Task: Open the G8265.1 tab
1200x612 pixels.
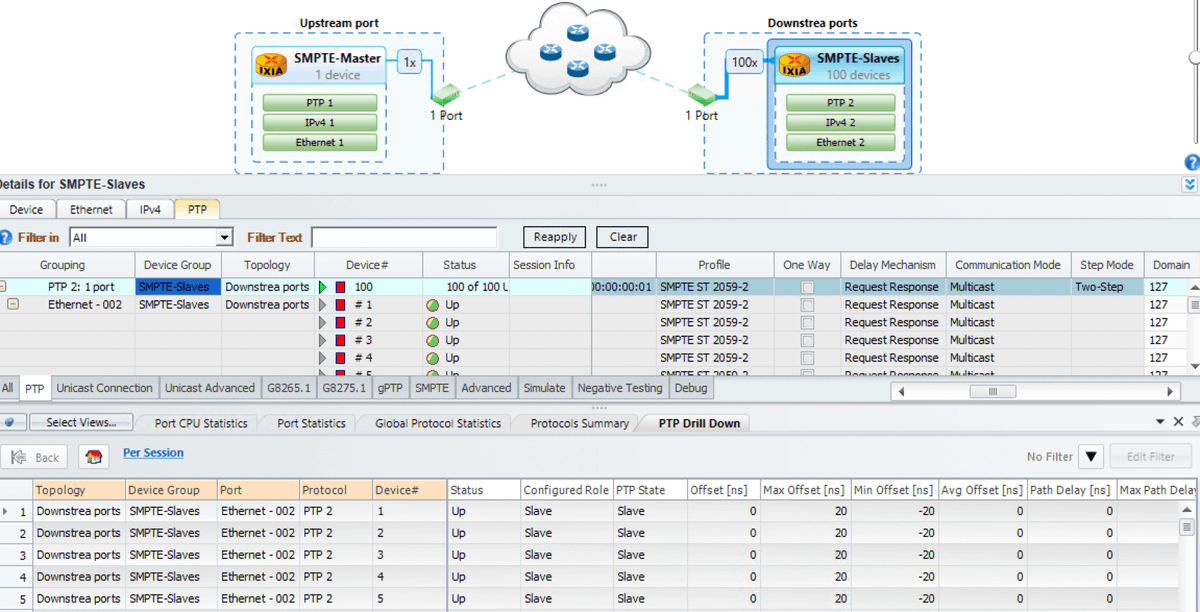Action: pyautogui.click(x=289, y=388)
